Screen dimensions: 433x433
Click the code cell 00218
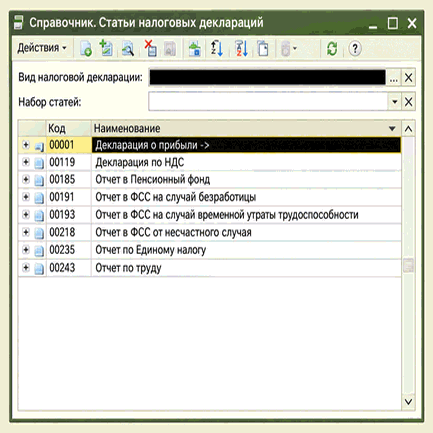pos(68,232)
